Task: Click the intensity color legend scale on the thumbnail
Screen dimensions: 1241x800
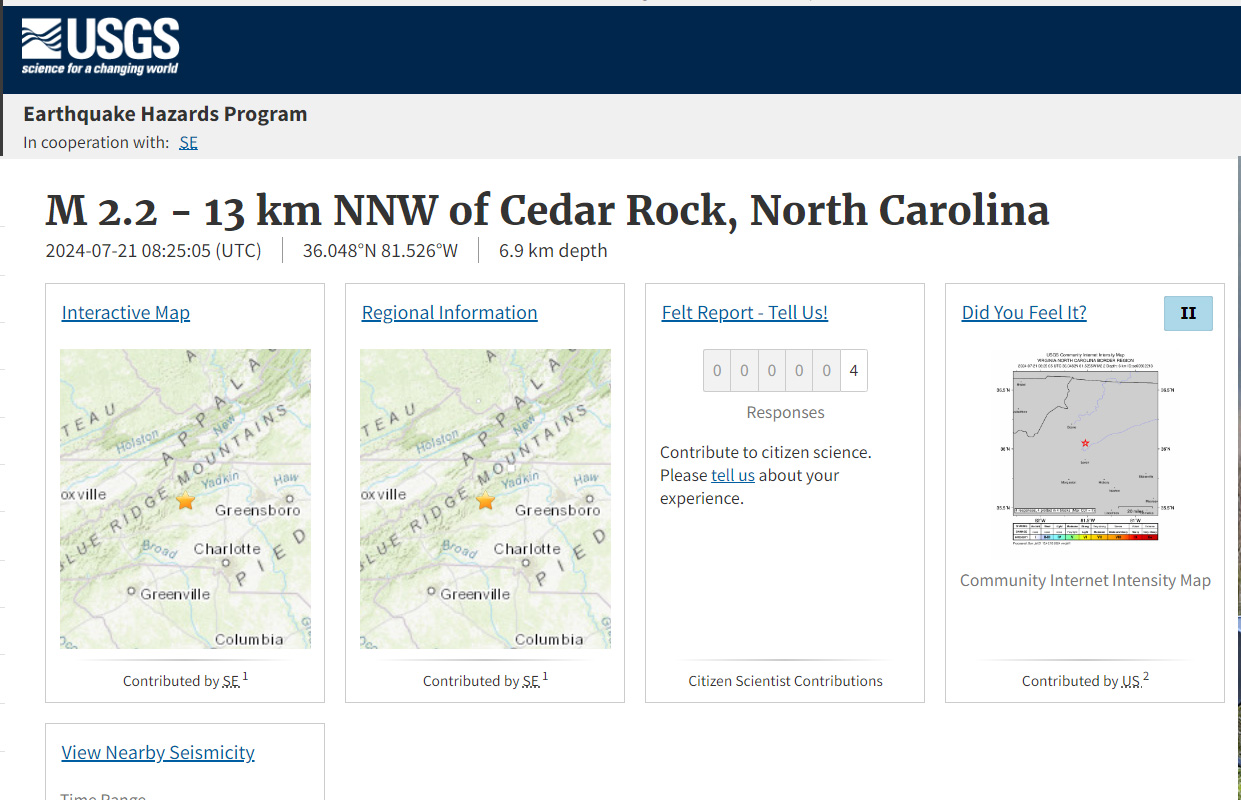Action: point(1085,532)
